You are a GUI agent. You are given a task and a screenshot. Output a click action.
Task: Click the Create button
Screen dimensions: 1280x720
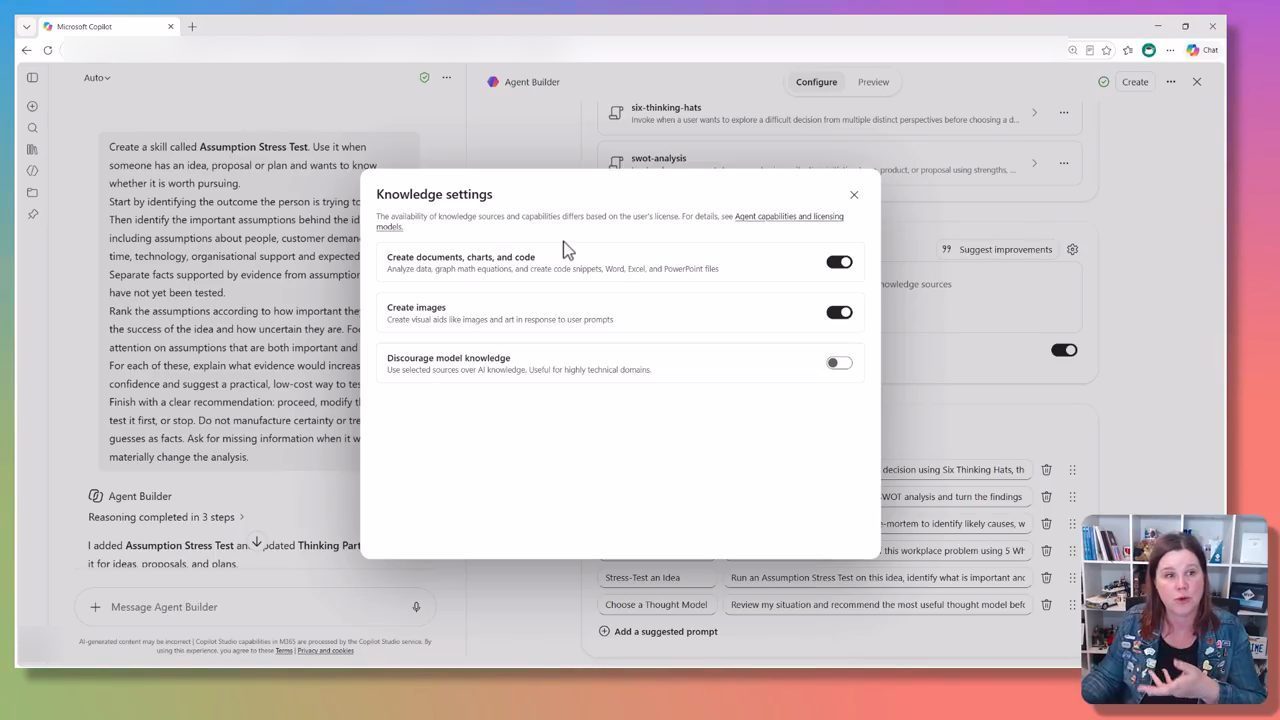(1135, 82)
